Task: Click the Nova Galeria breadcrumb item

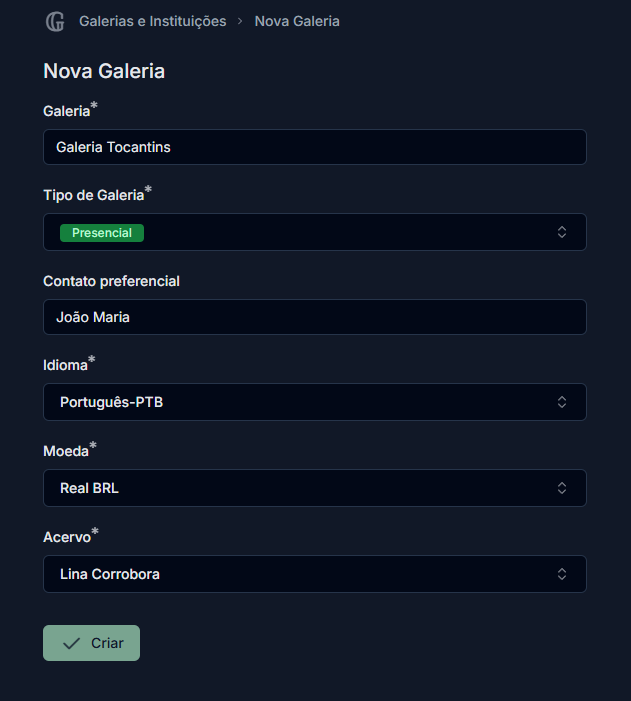Action: [x=297, y=21]
